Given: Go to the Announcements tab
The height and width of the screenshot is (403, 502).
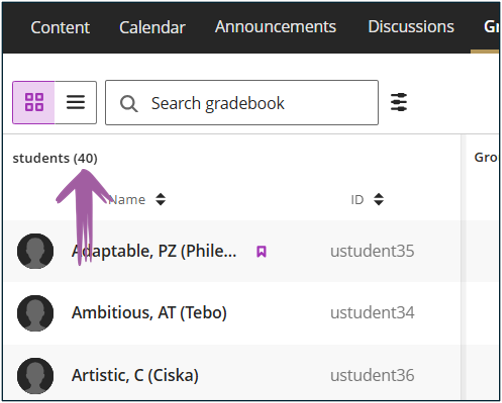Looking at the screenshot, I should pyautogui.click(x=276, y=27).
